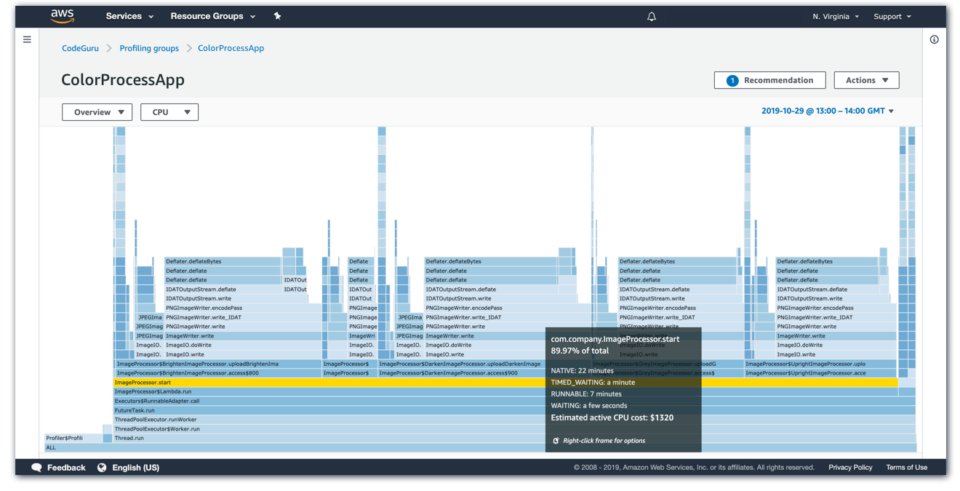Select the Profiler$Profil frame
Image resolution: width=960 pixels, height=491 pixels.
(74, 438)
